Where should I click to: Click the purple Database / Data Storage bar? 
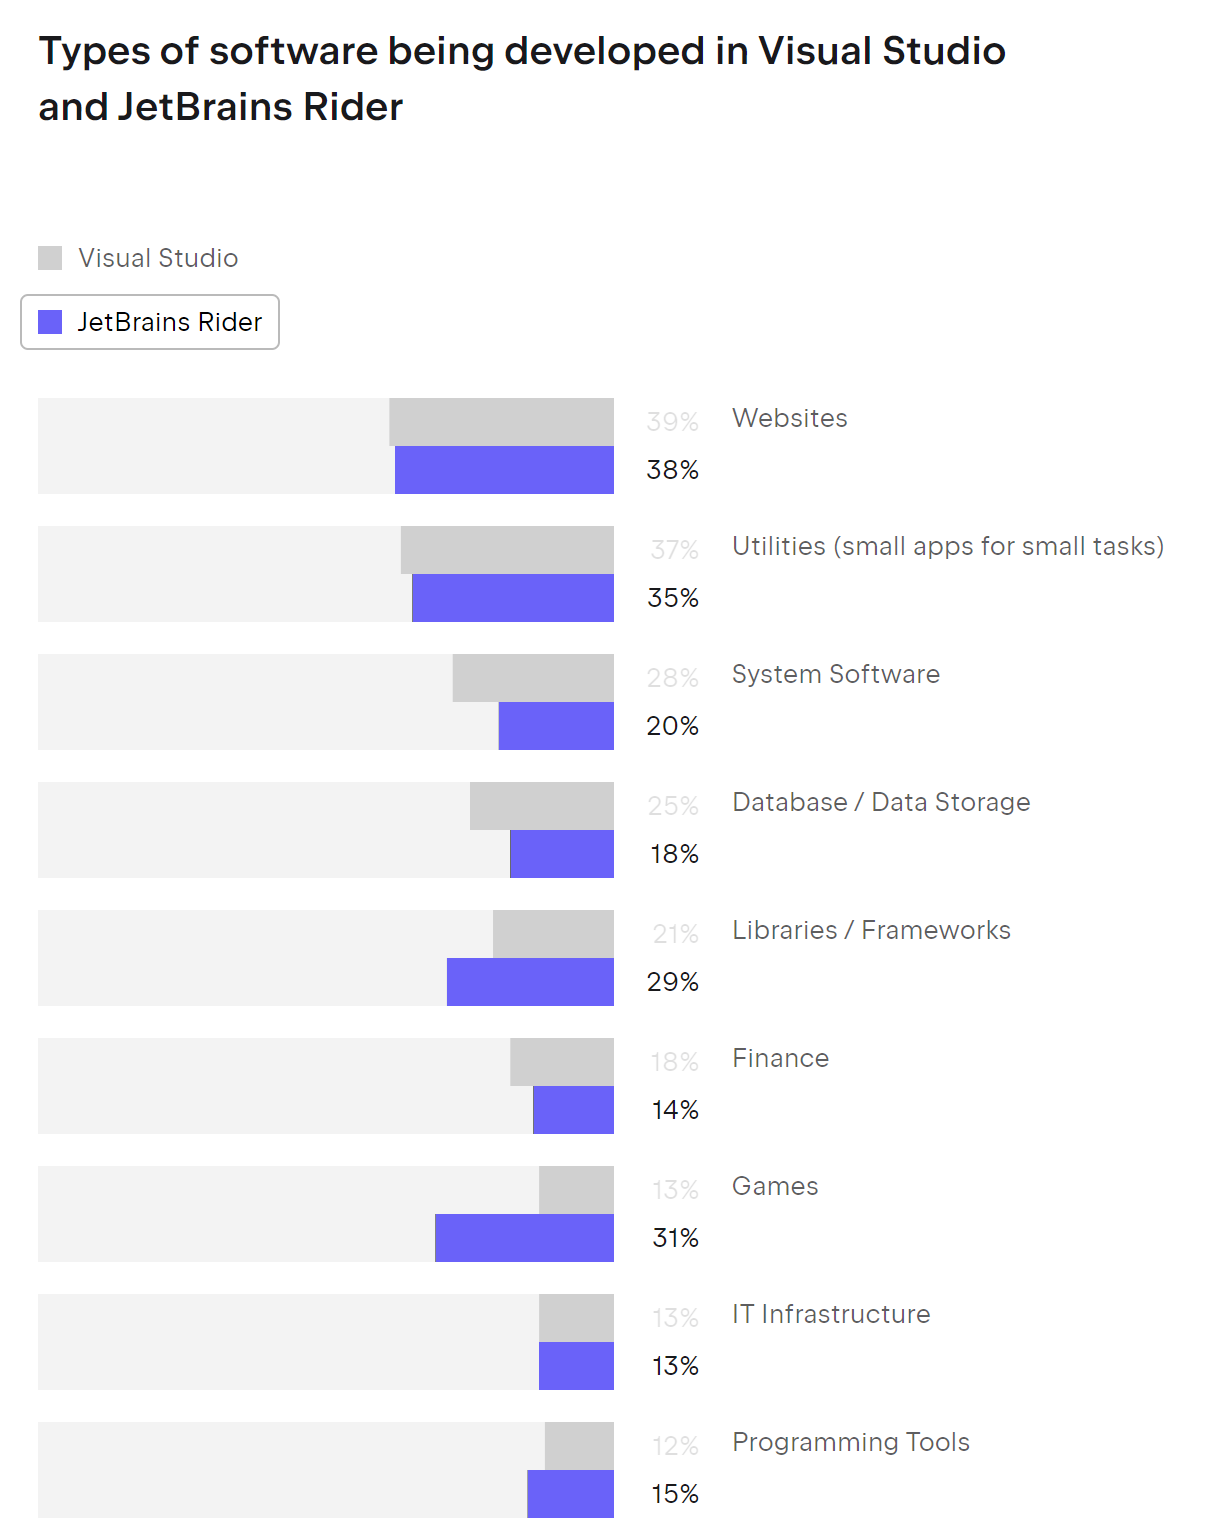562,854
